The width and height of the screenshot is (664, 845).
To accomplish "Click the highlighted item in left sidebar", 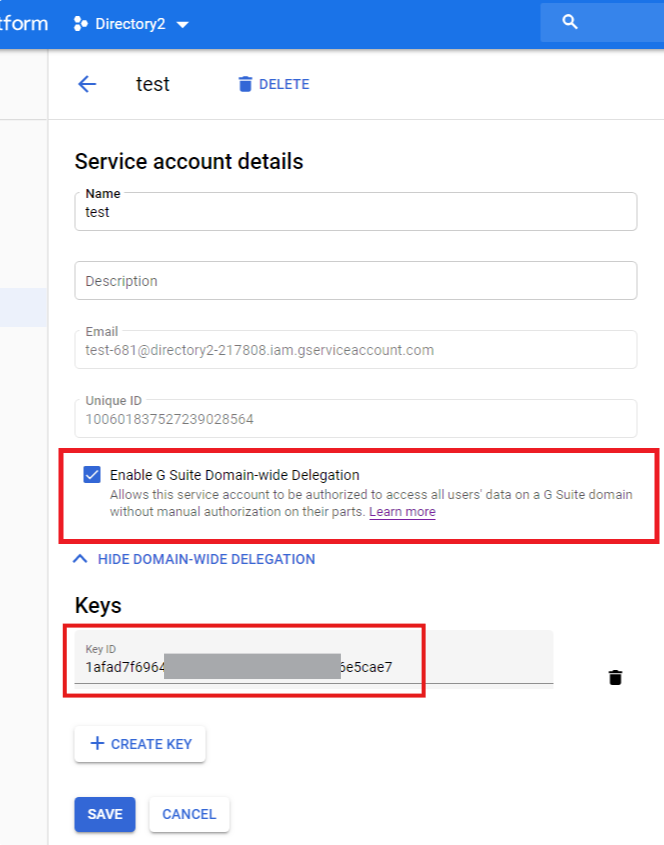I will 23,307.
